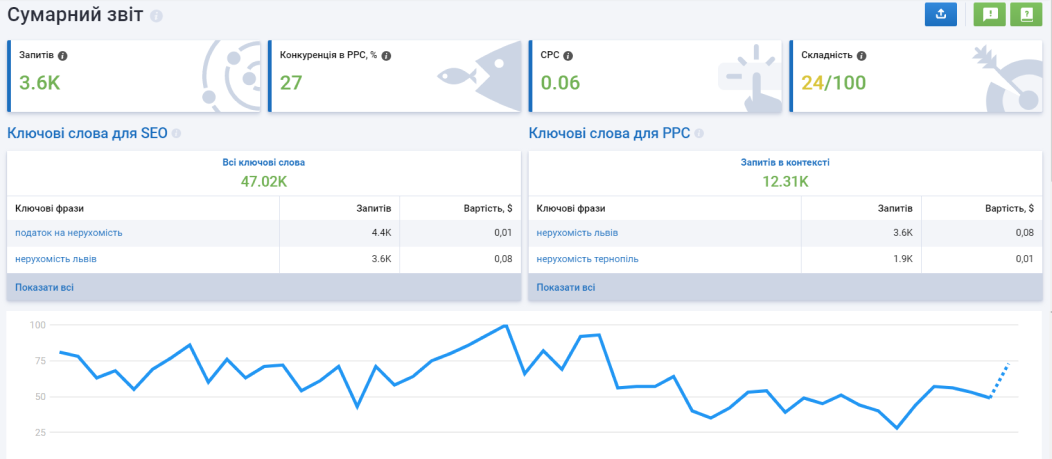Screen dimensions: 1052x459
Task: Click info icon next to Ключові слова для SEO
Action: 176,134
